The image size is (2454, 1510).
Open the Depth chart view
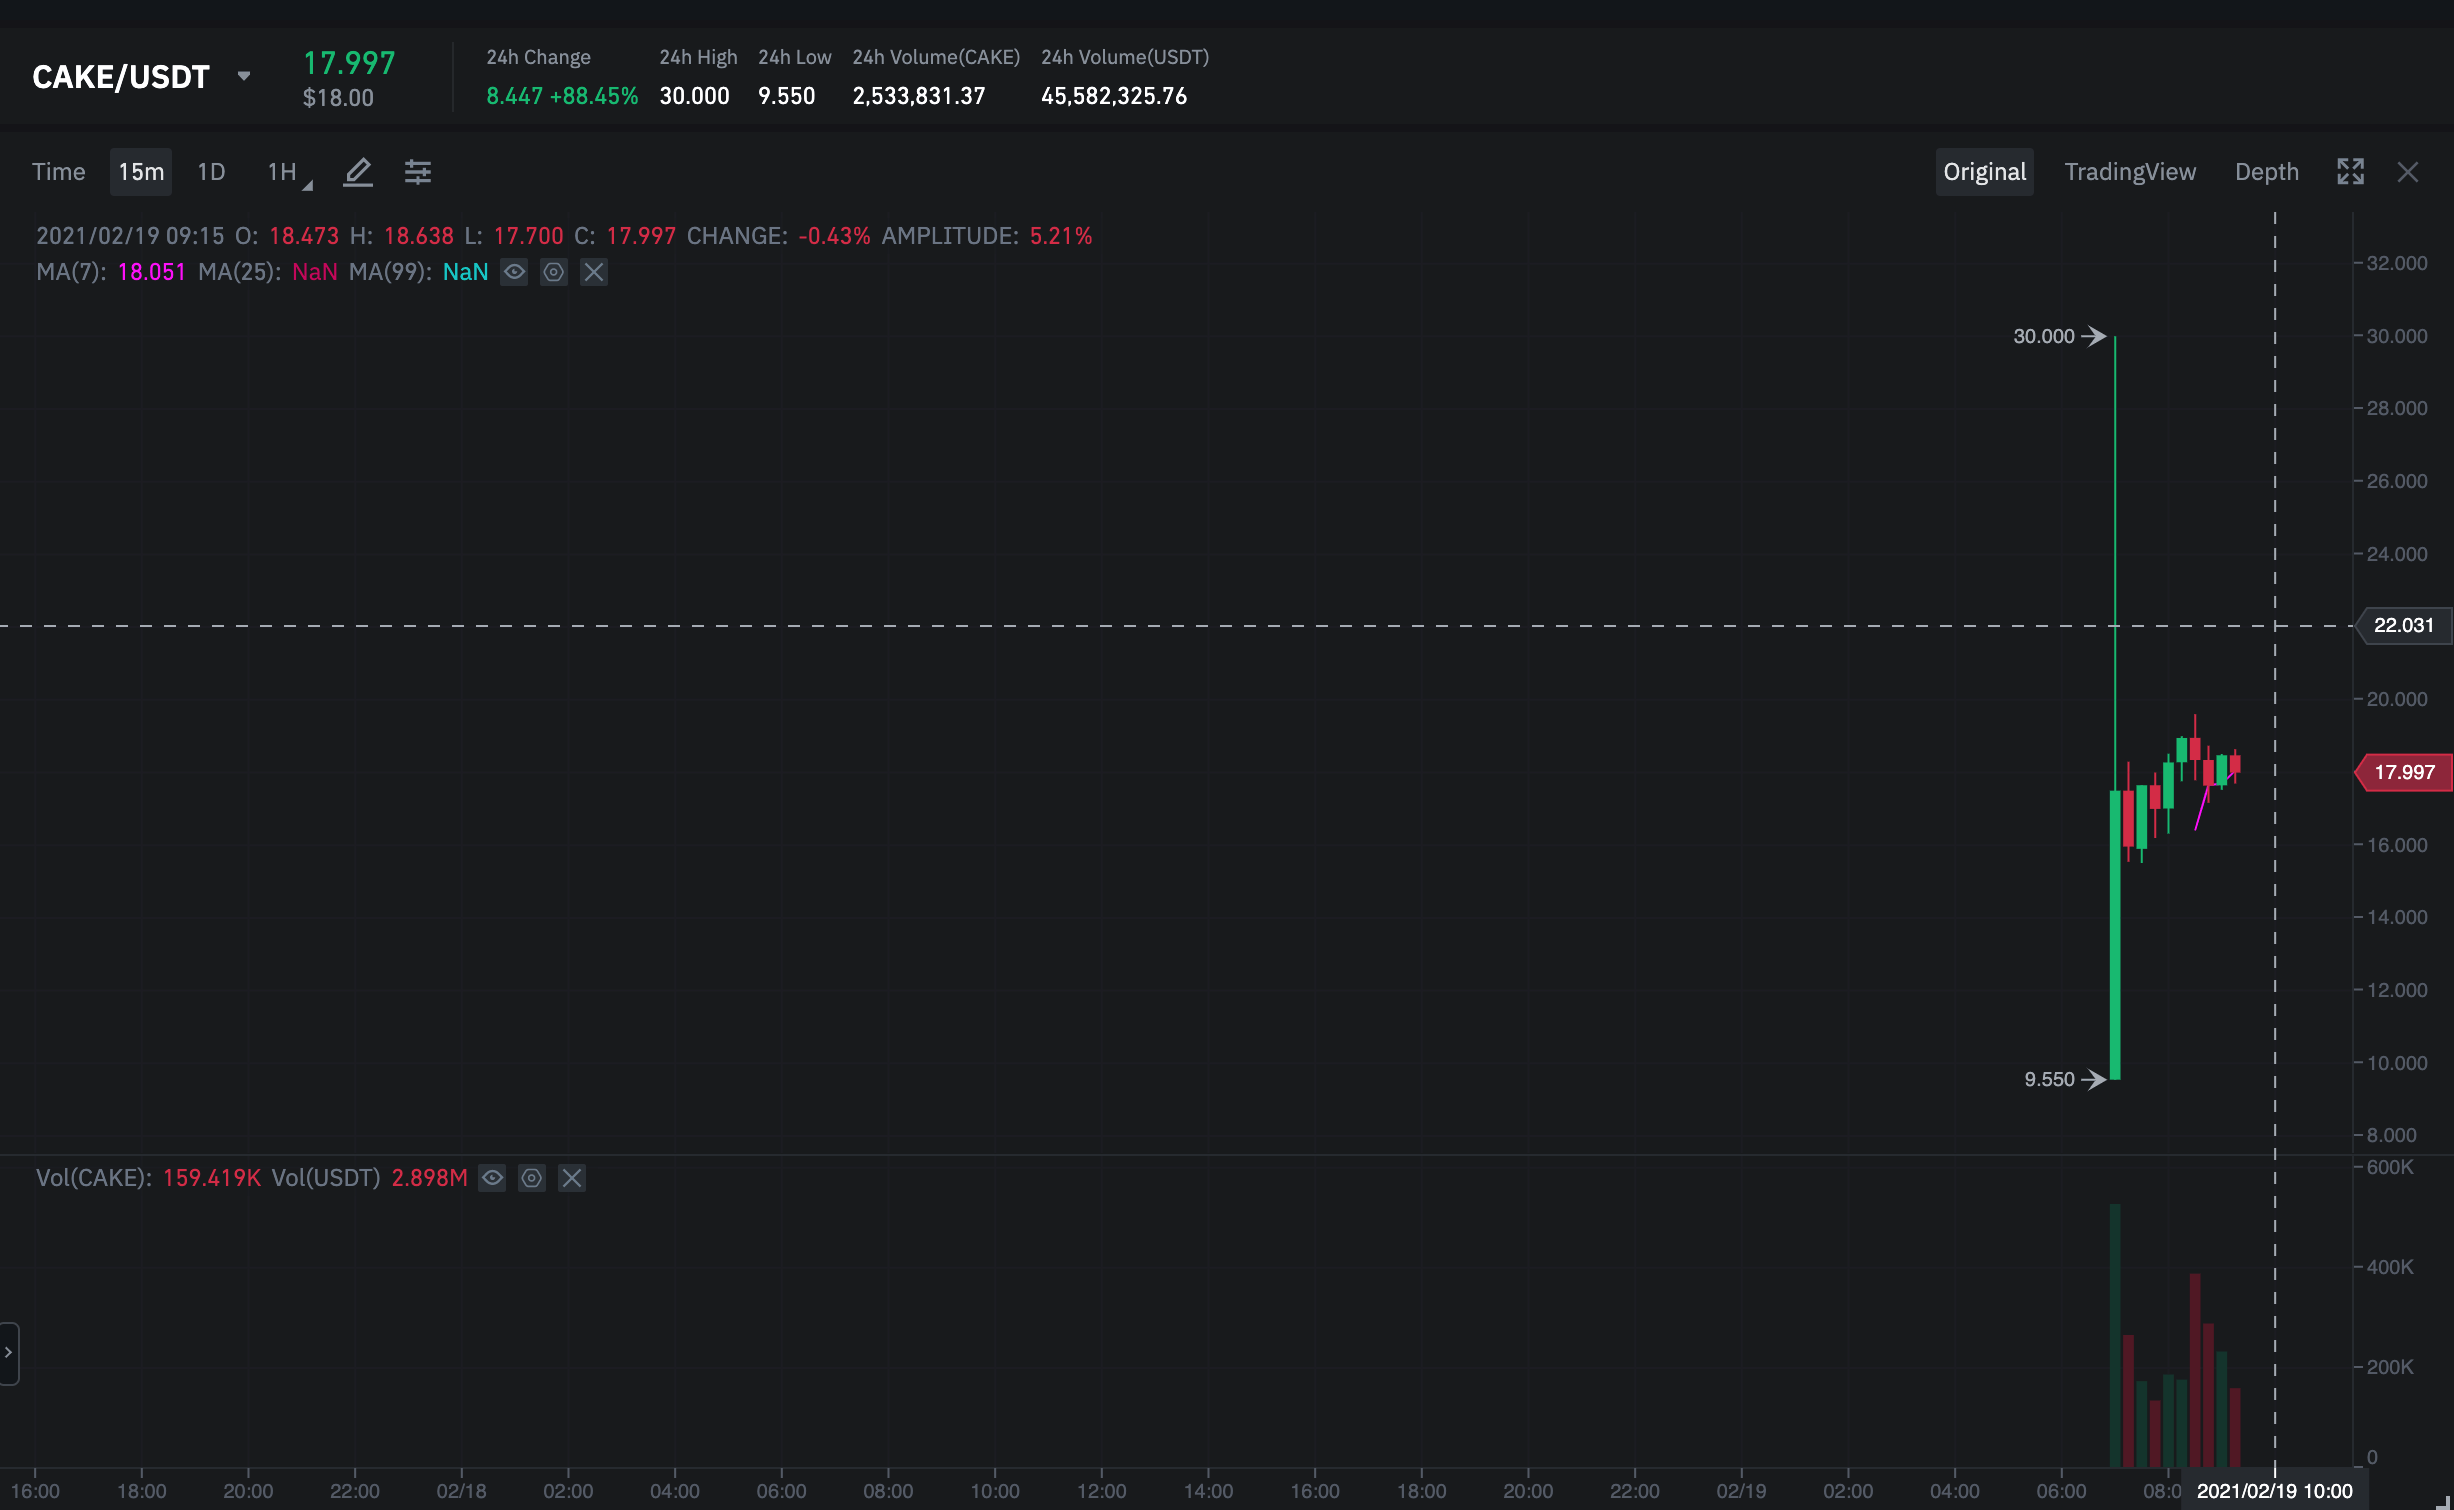point(2267,172)
